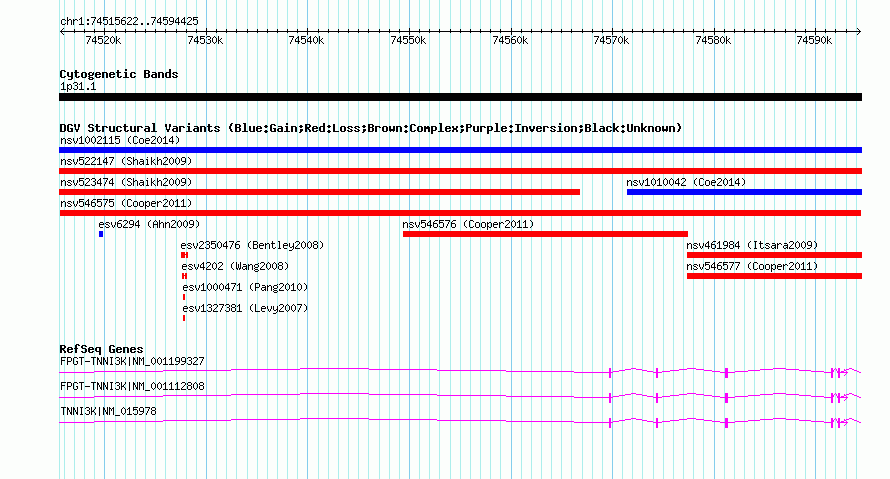The height and width of the screenshot is (479, 890).
Task: Open the esv4202 (Wang2008) label
Action: point(236,266)
